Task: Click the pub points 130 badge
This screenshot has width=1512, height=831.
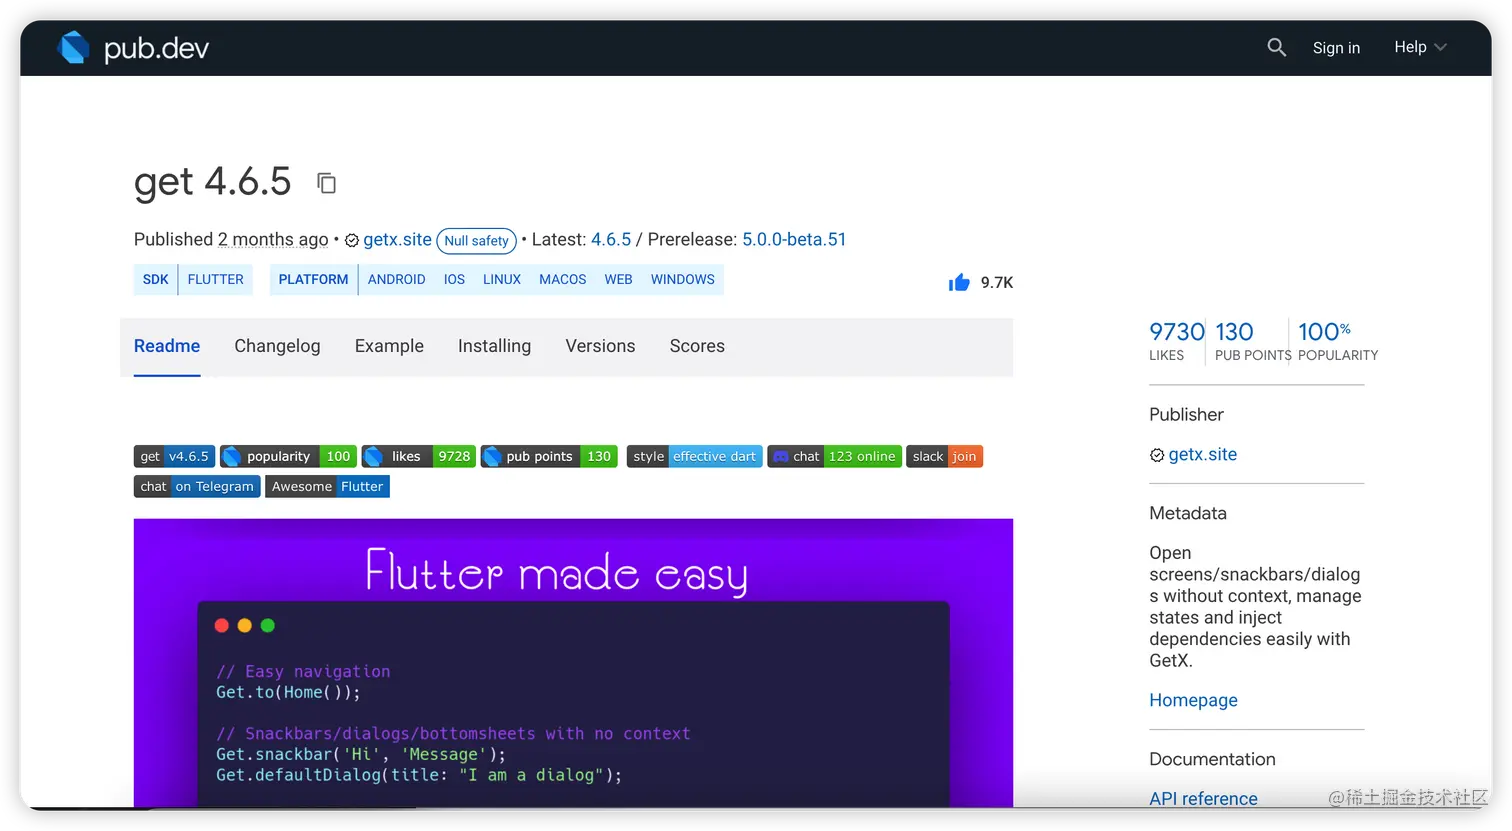Action: click(549, 457)
